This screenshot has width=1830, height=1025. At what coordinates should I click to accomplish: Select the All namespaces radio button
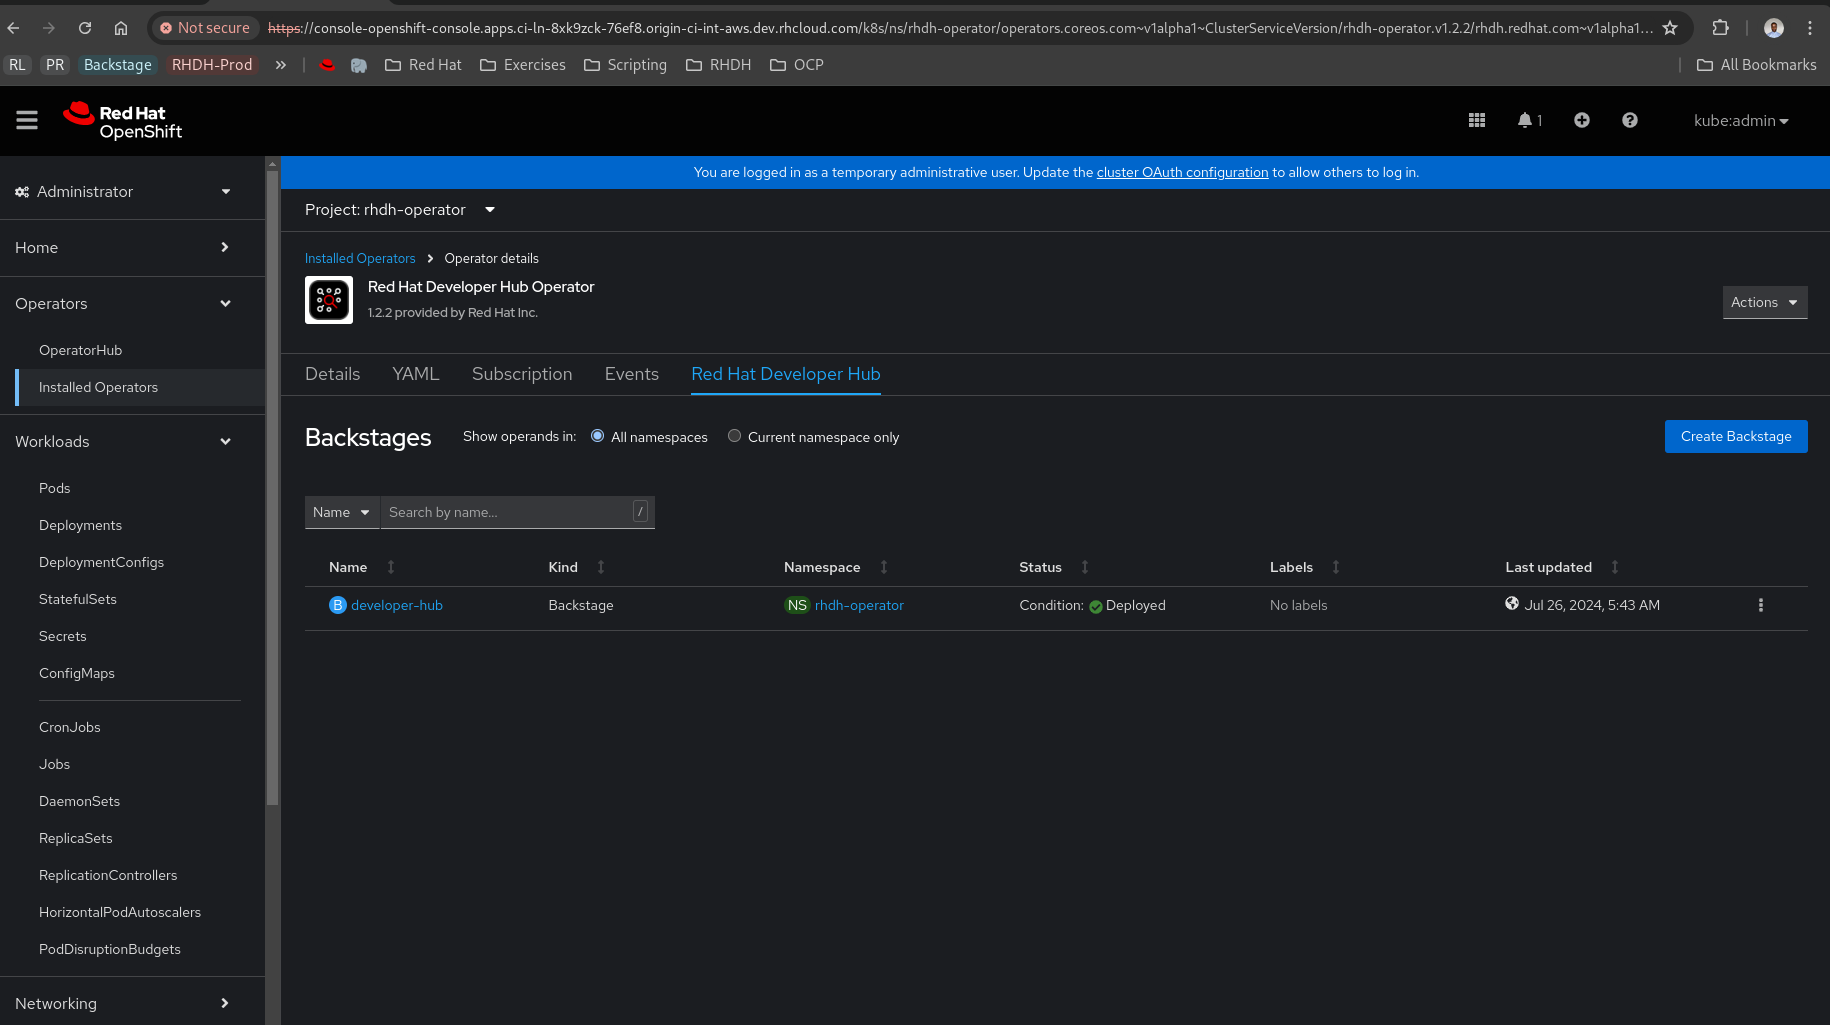click(598, 436)
